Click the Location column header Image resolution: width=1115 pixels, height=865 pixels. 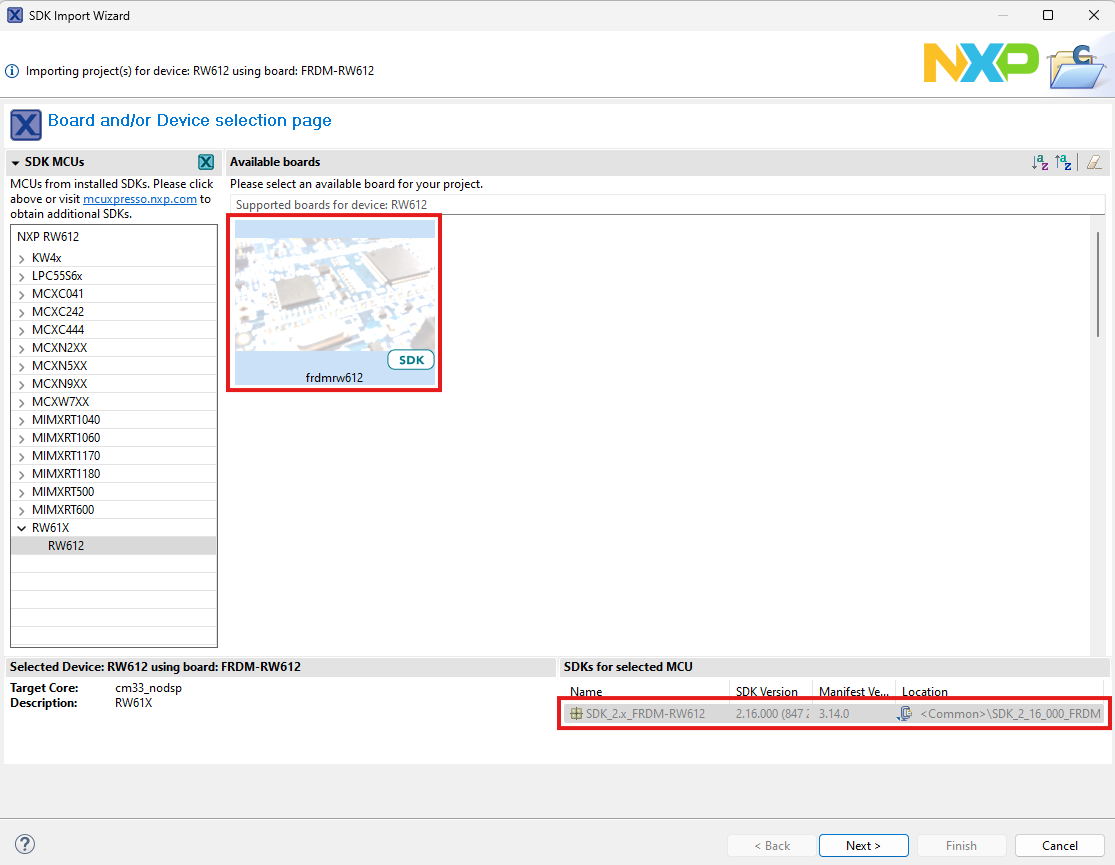click(x=925, y=692)
